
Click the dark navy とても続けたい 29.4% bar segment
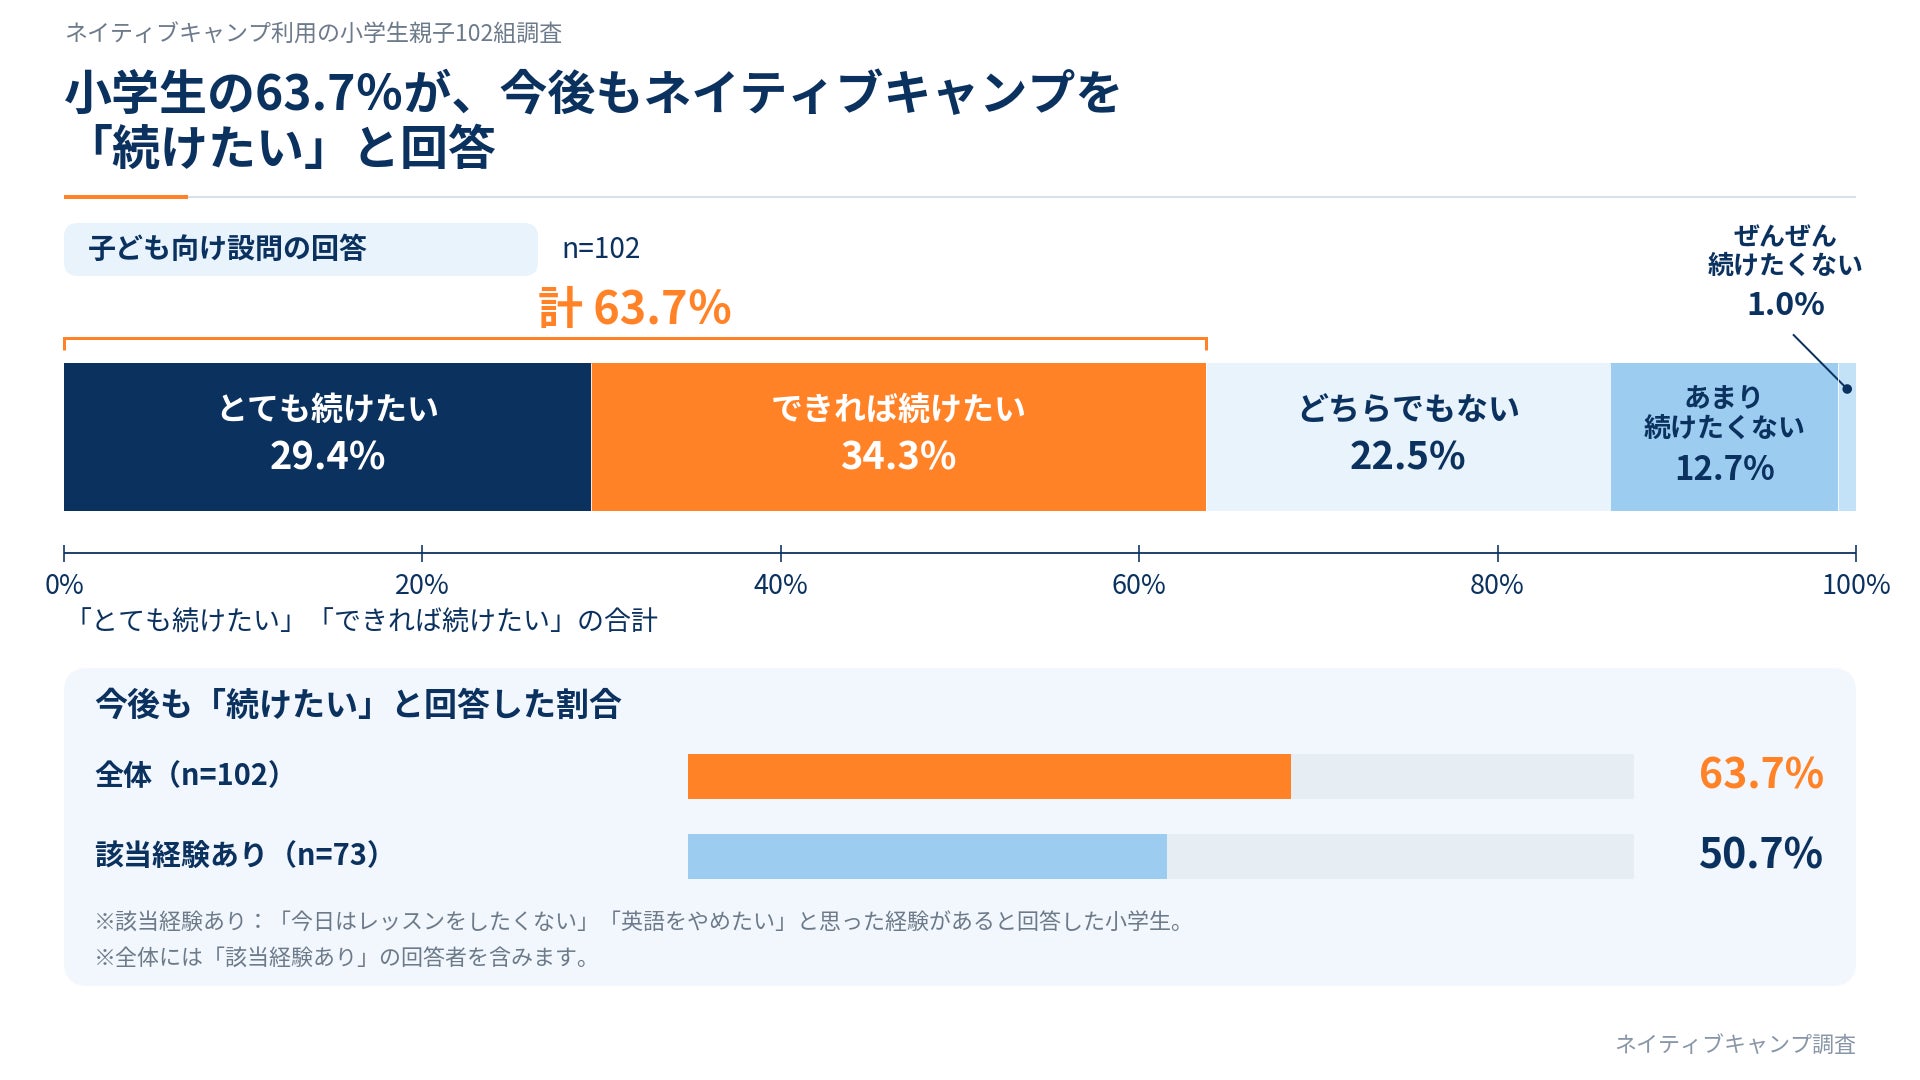click(327, 437)
